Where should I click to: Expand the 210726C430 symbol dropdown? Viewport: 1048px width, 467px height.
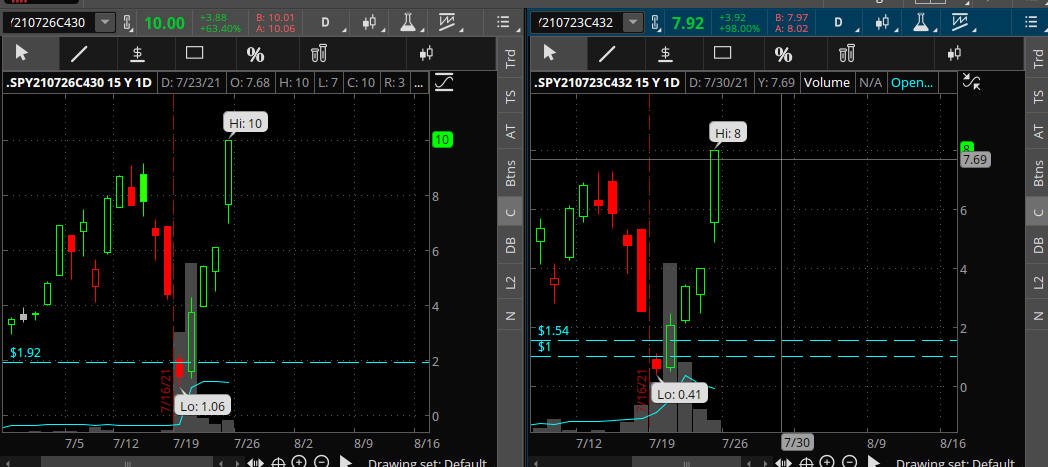(106, 23)
